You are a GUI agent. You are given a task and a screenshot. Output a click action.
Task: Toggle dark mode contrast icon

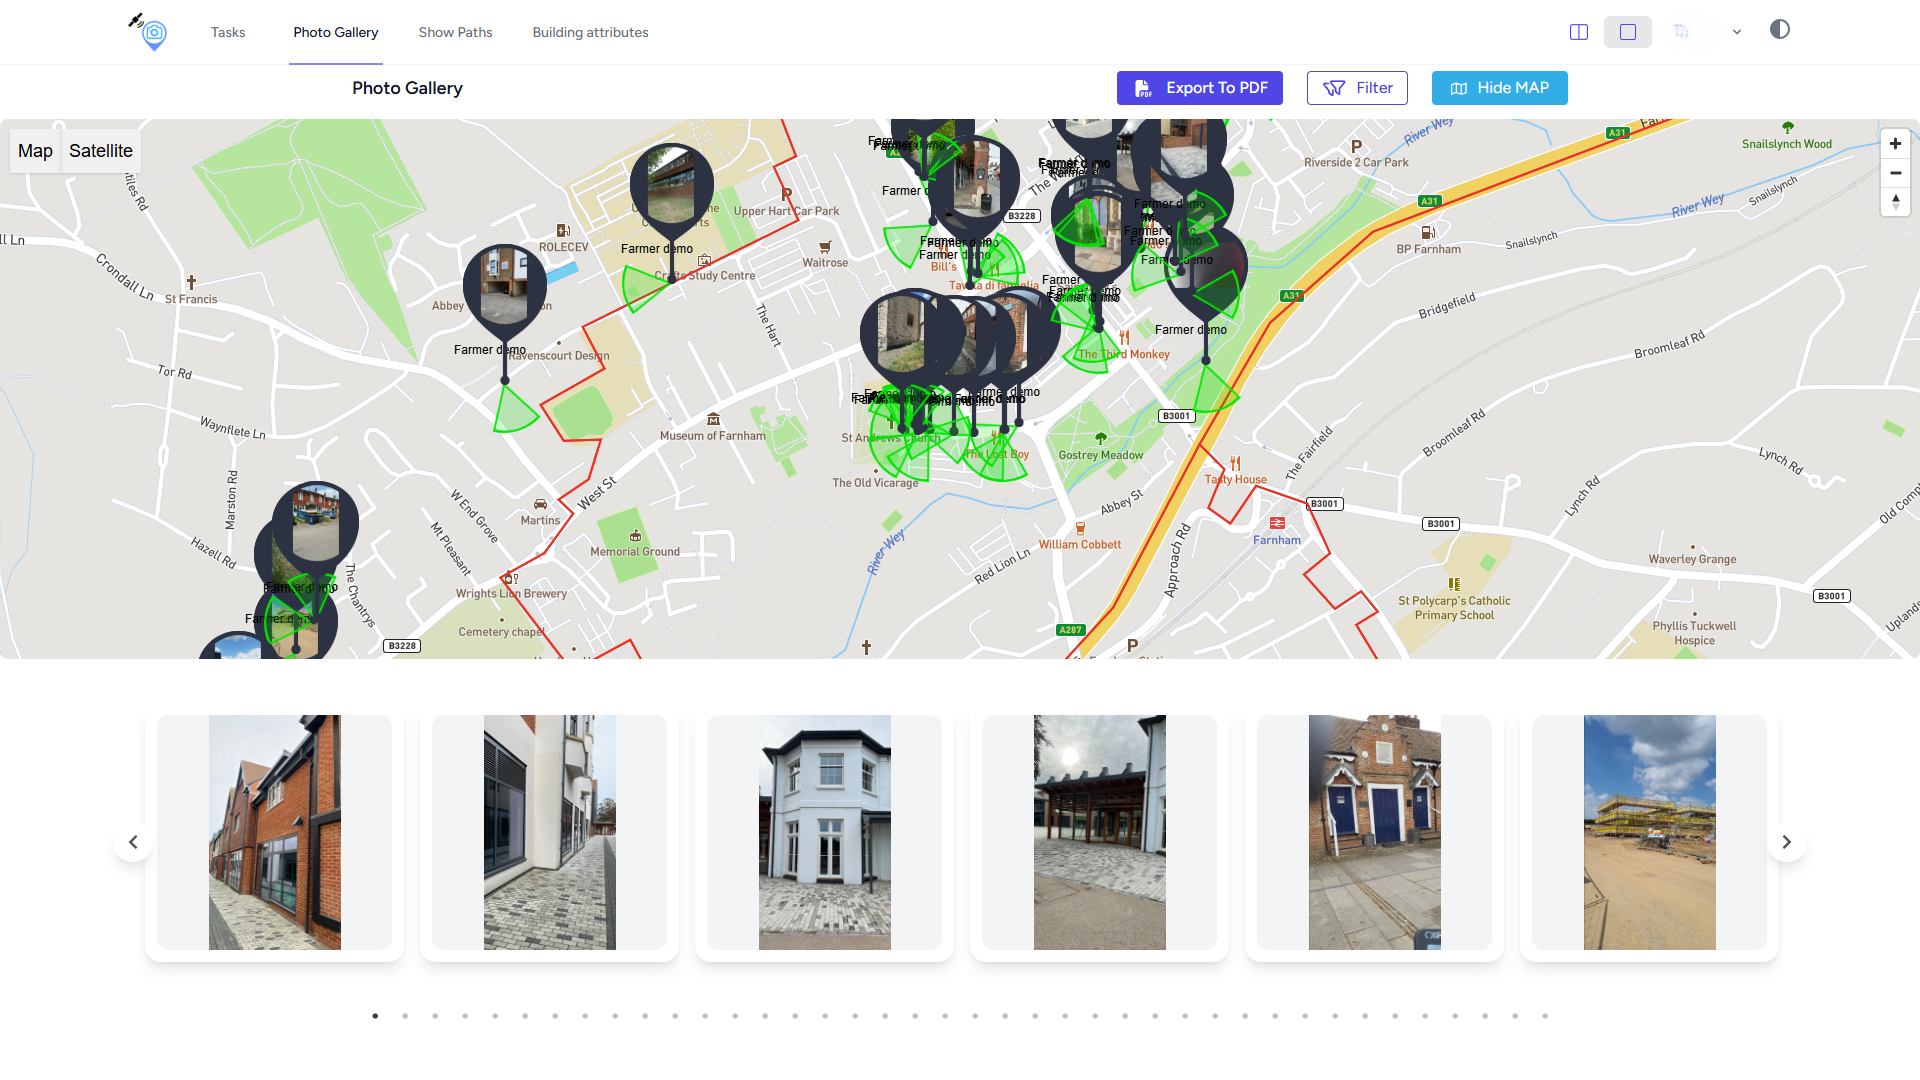tap(1780, 30)
